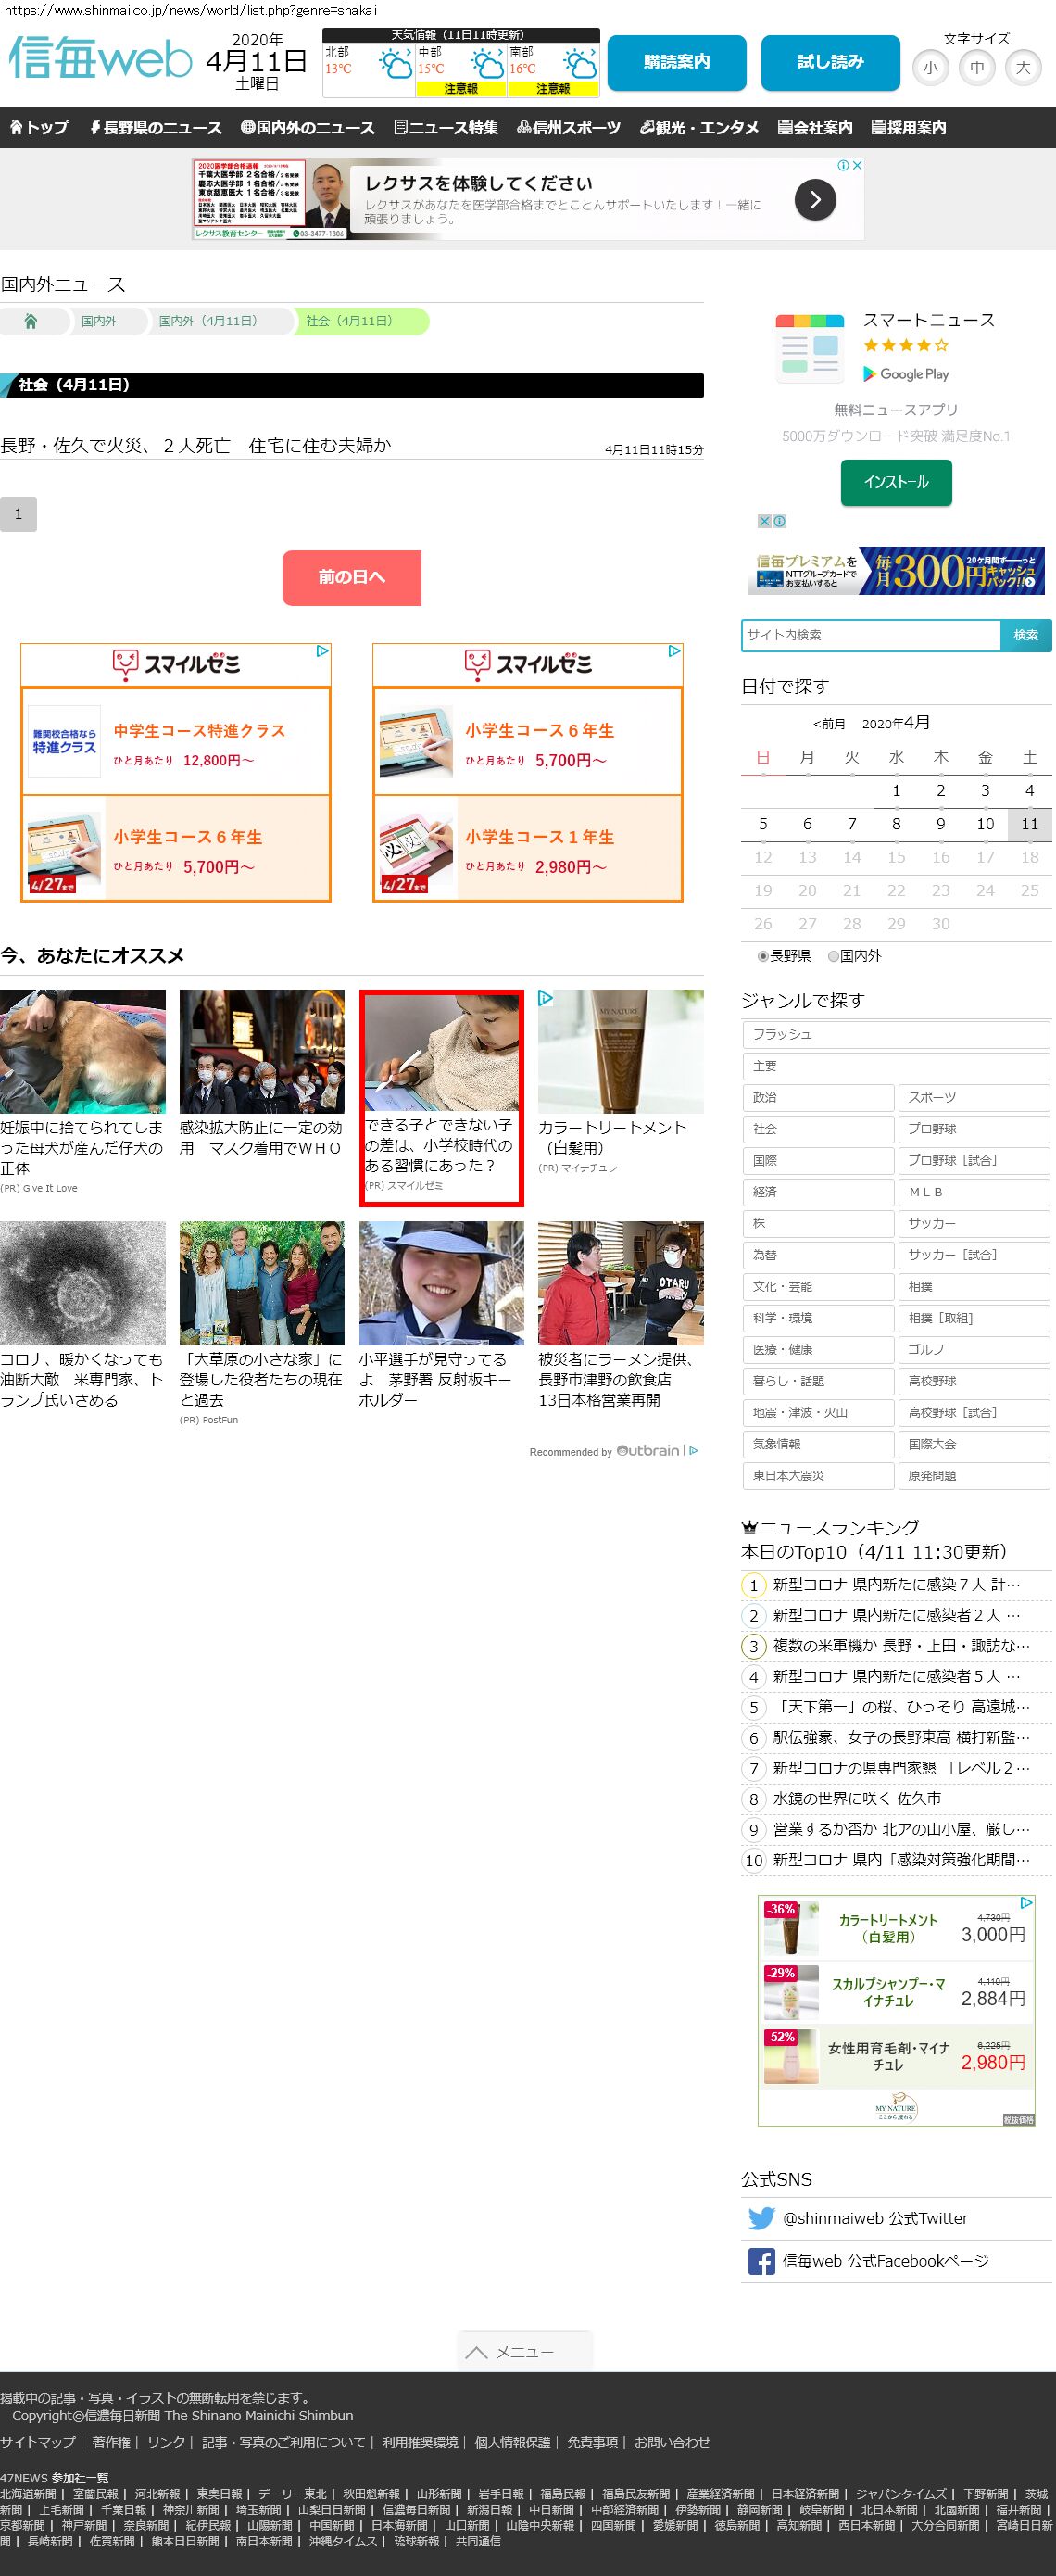Open the 原発問題 genre
The width and height of the screenshot is (1056, 2576).
[974, 1475]
